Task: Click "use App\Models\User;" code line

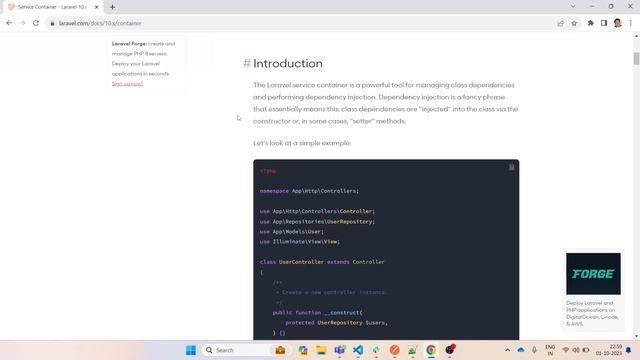Action: pyautogui.click(x=291, y=231)
